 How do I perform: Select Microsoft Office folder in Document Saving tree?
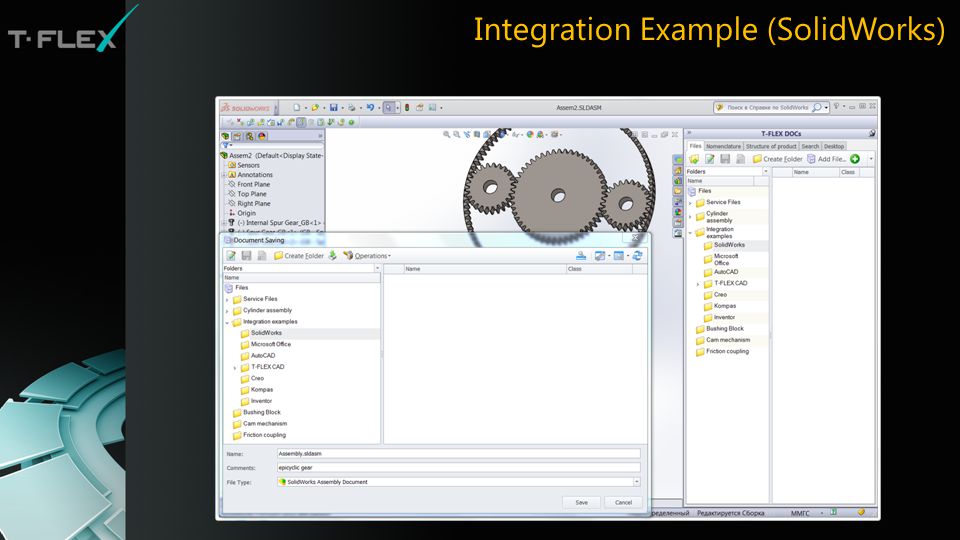[271, 344]
